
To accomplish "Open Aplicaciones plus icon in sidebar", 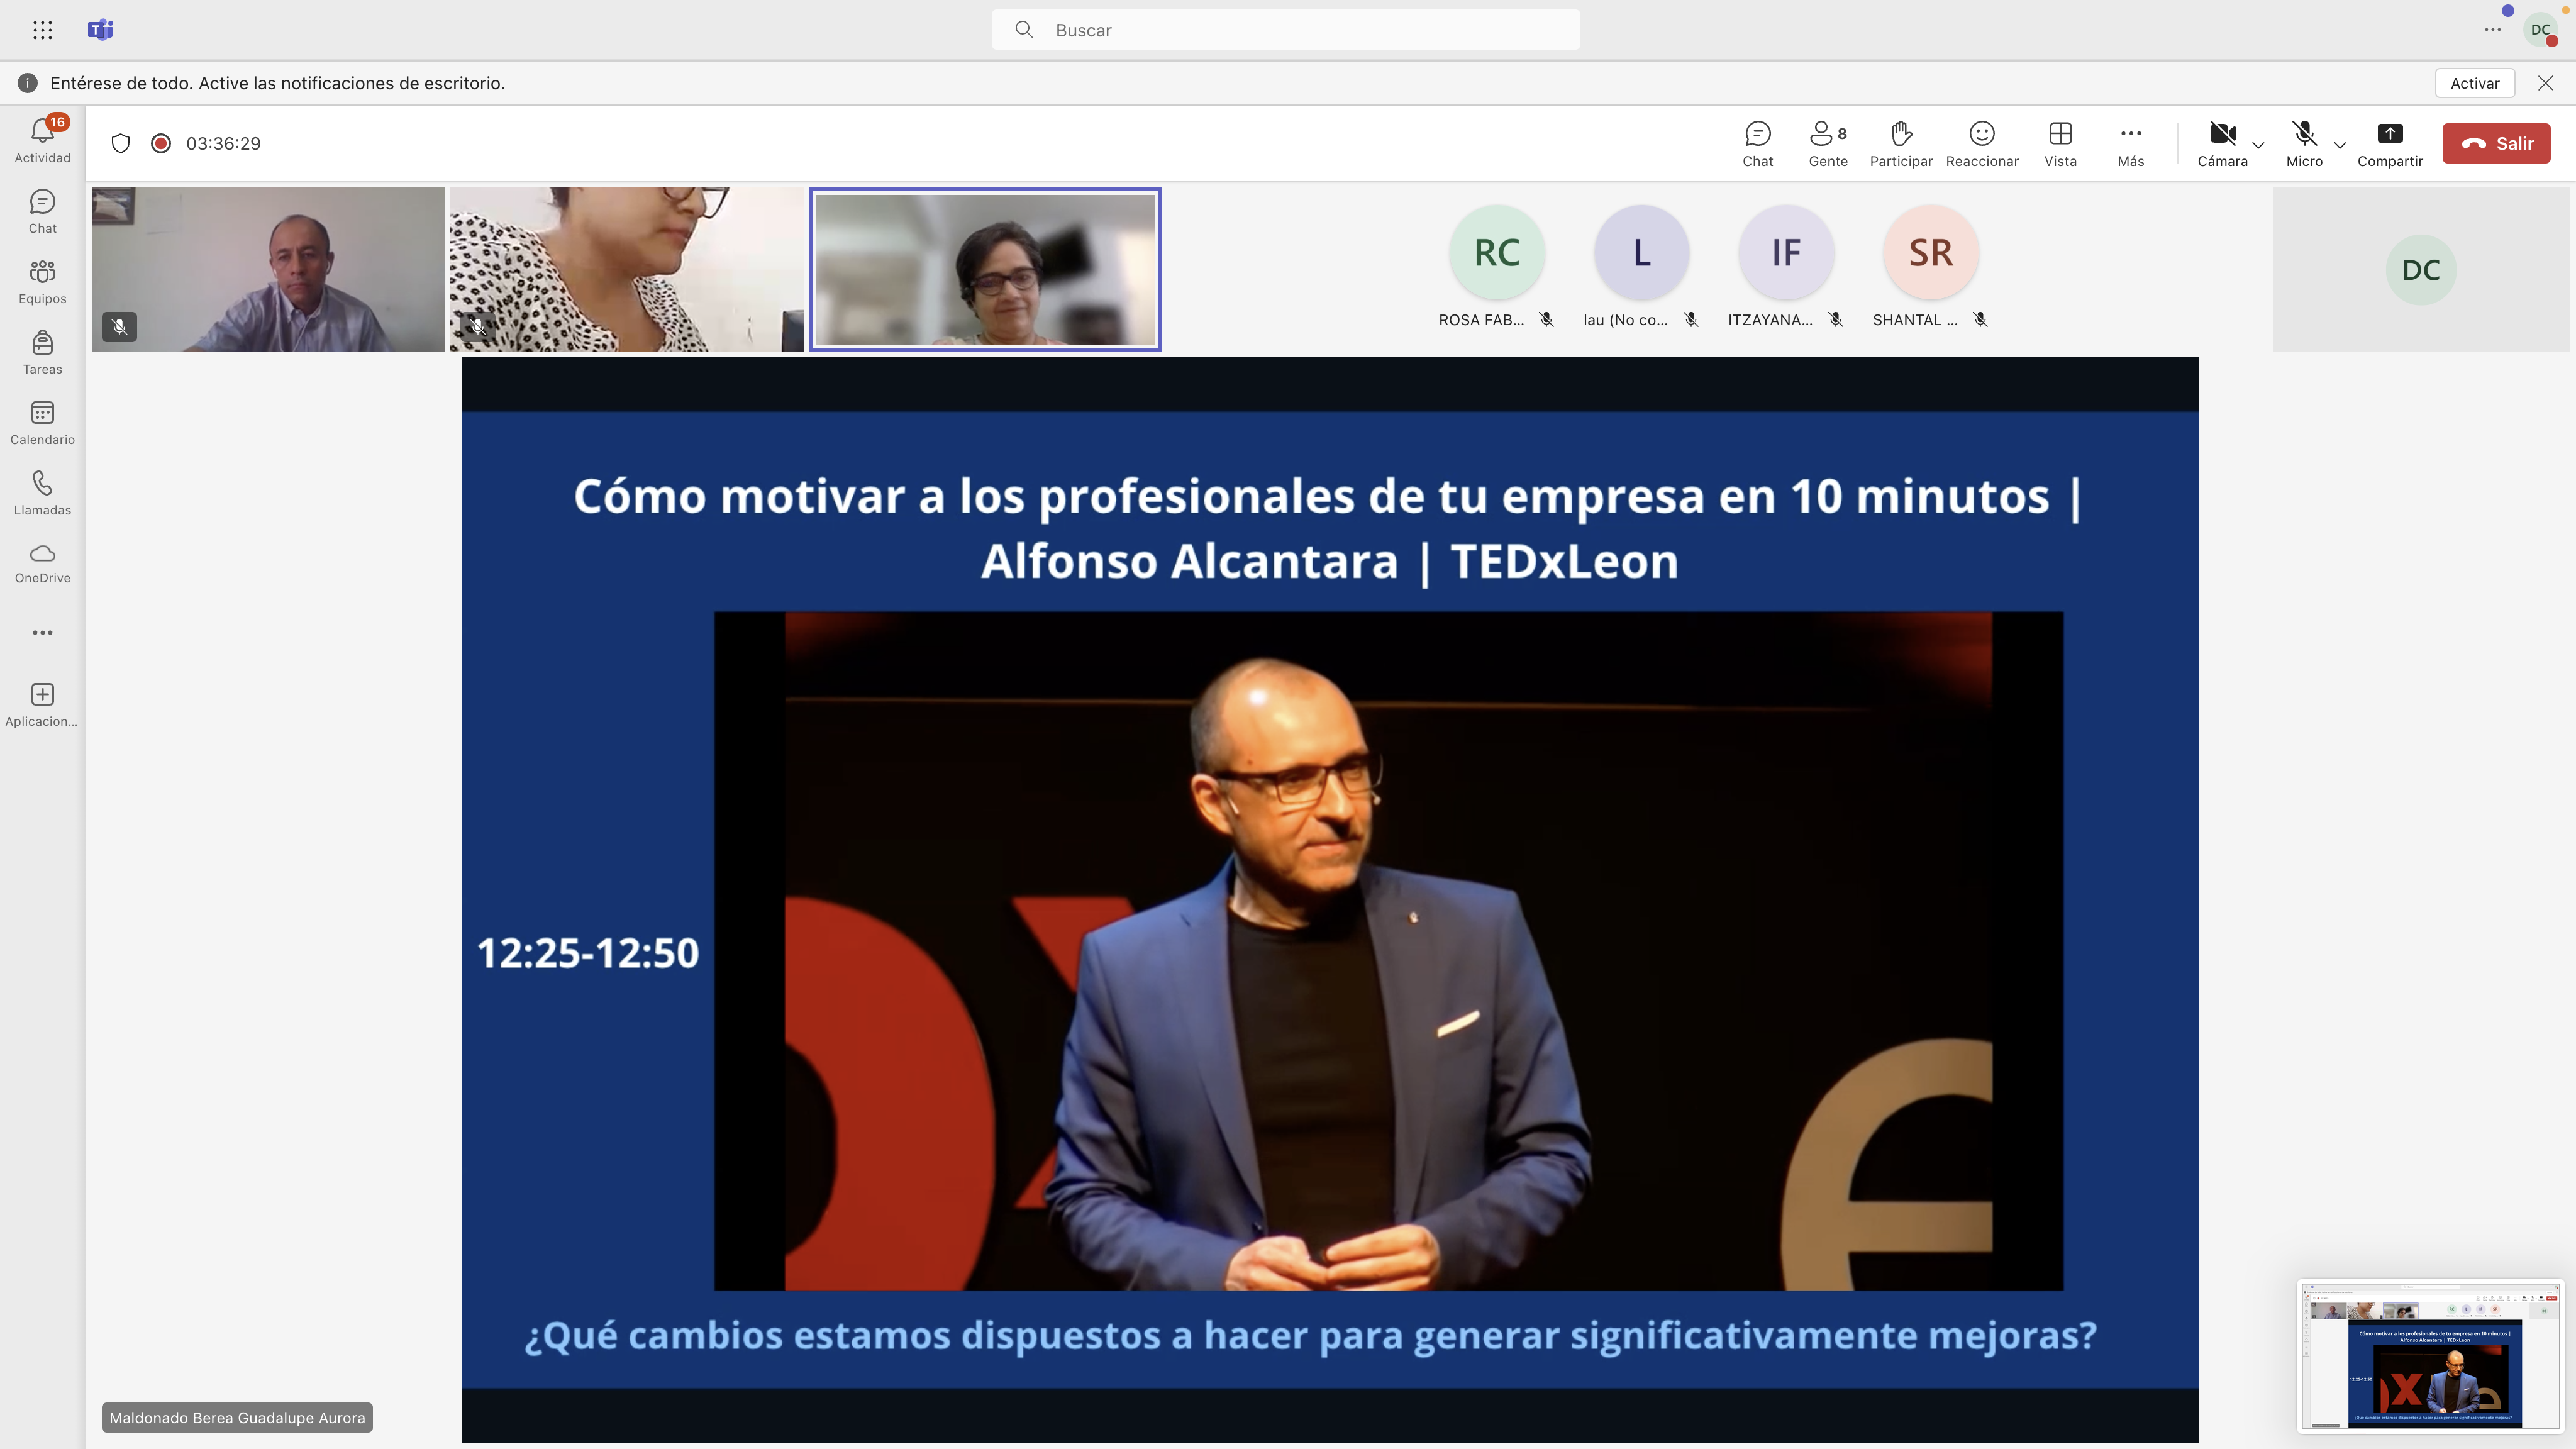I will click(42, 705).
